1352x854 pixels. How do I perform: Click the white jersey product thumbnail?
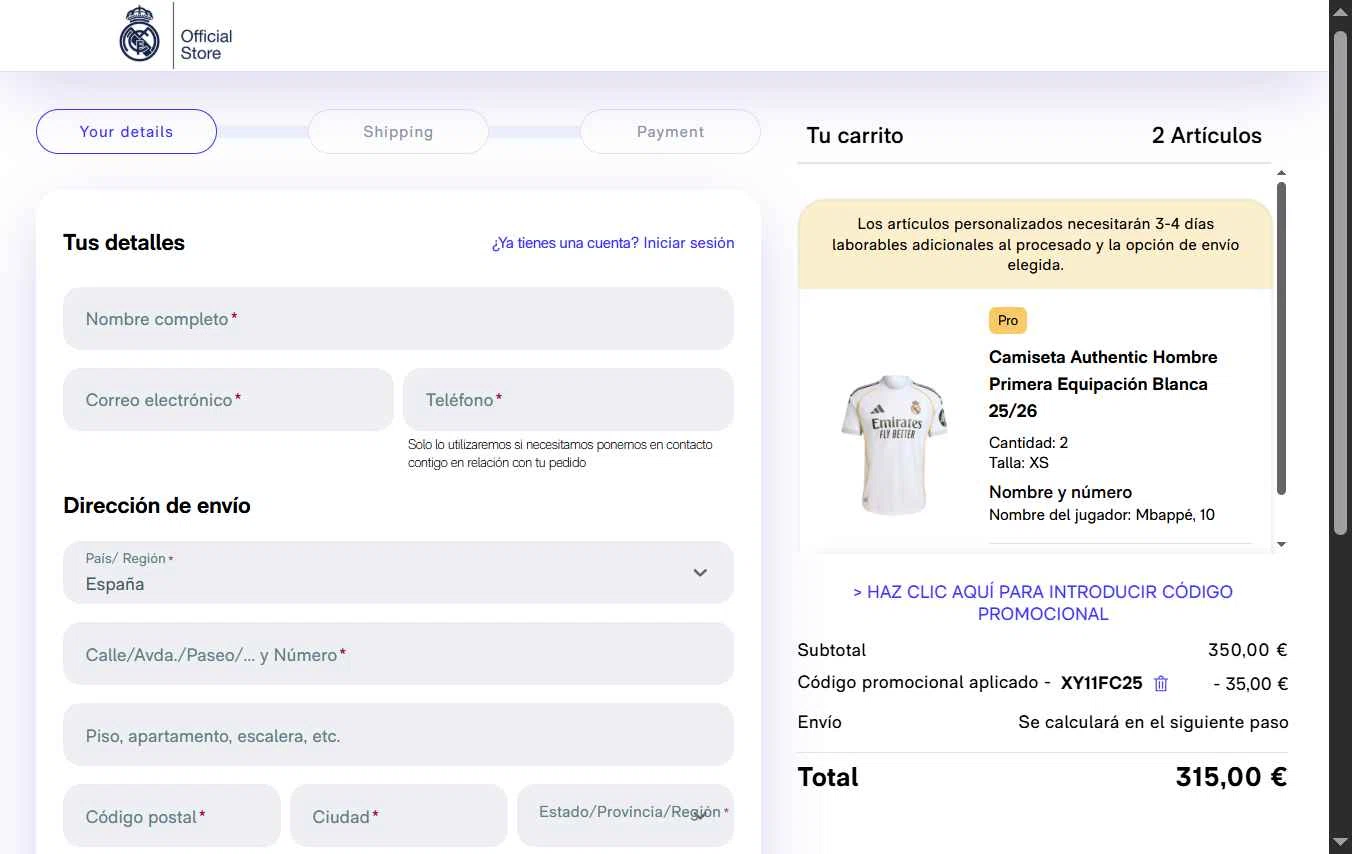(893, 443)
